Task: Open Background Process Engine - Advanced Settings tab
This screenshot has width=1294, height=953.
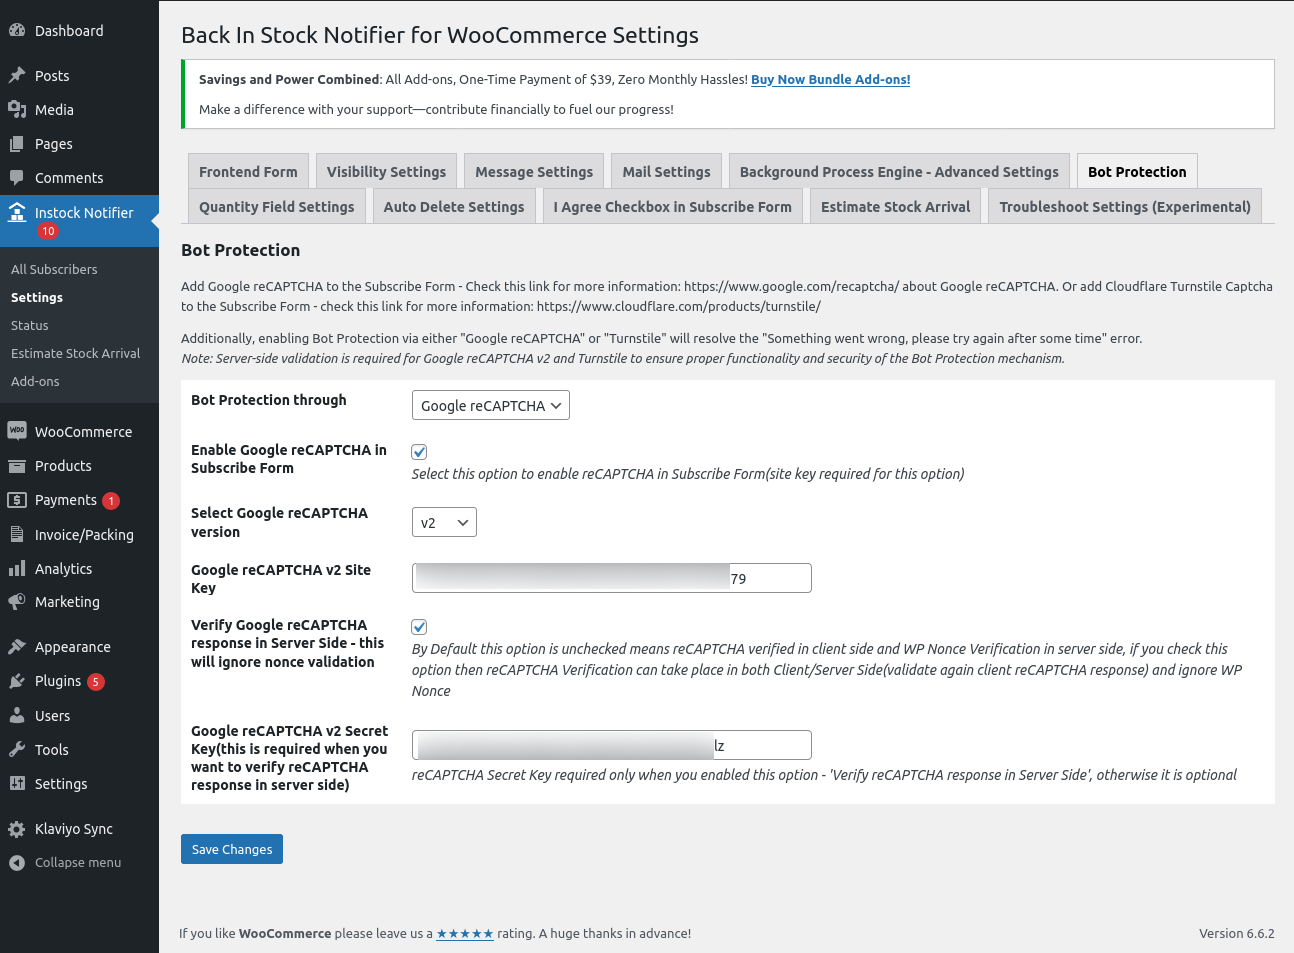Action: tap(899, 171)
